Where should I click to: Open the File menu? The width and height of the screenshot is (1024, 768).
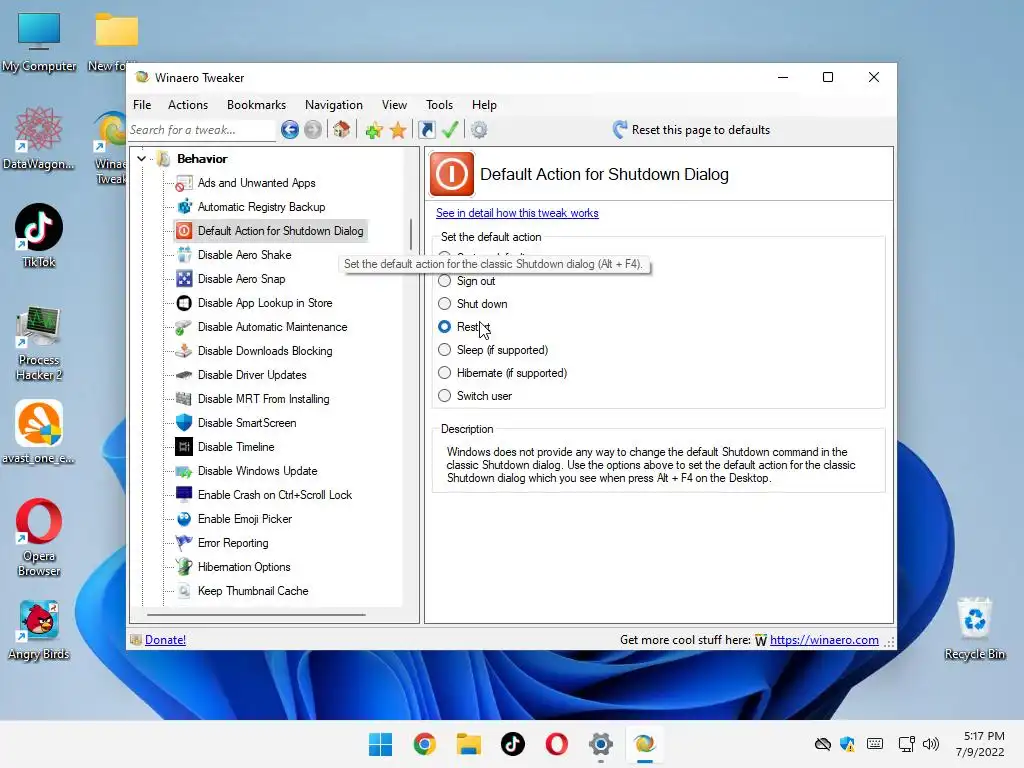coord(142,104)
